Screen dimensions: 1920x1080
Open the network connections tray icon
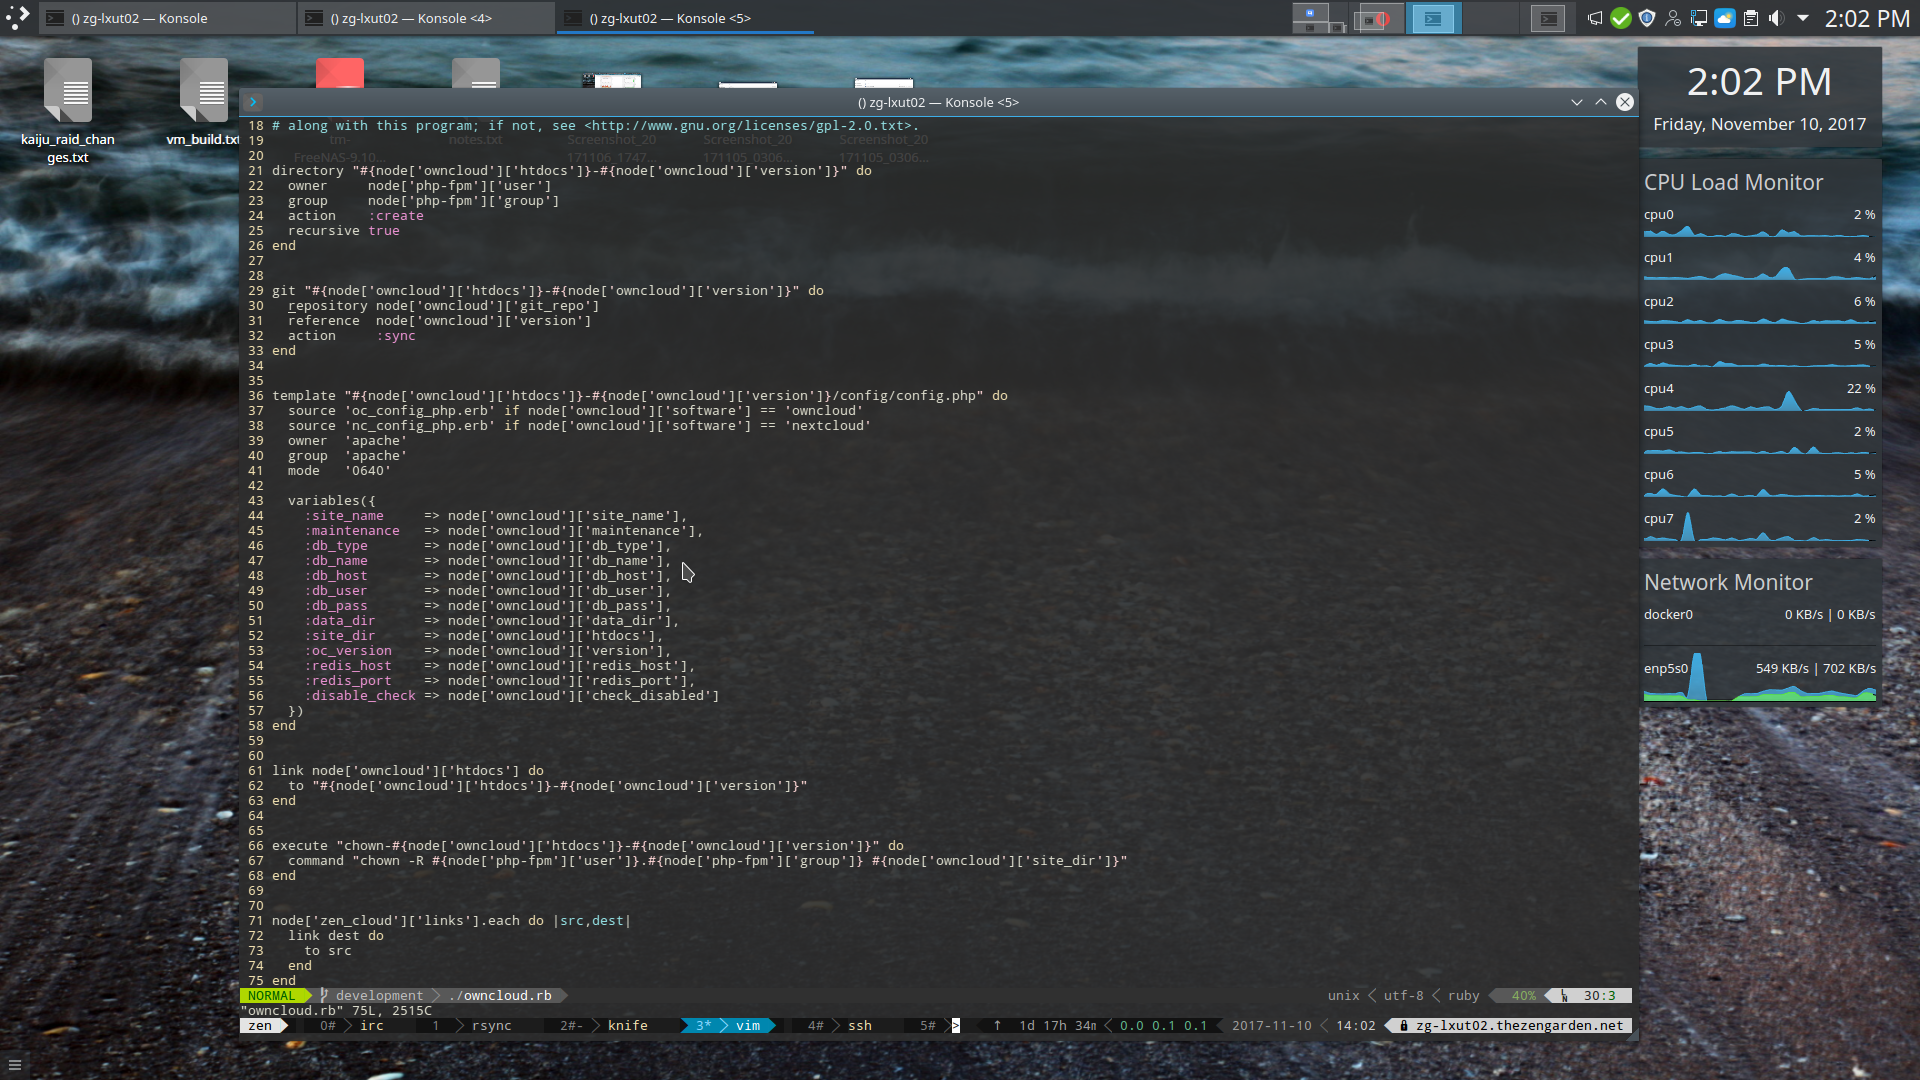(x=1699, y=18)
